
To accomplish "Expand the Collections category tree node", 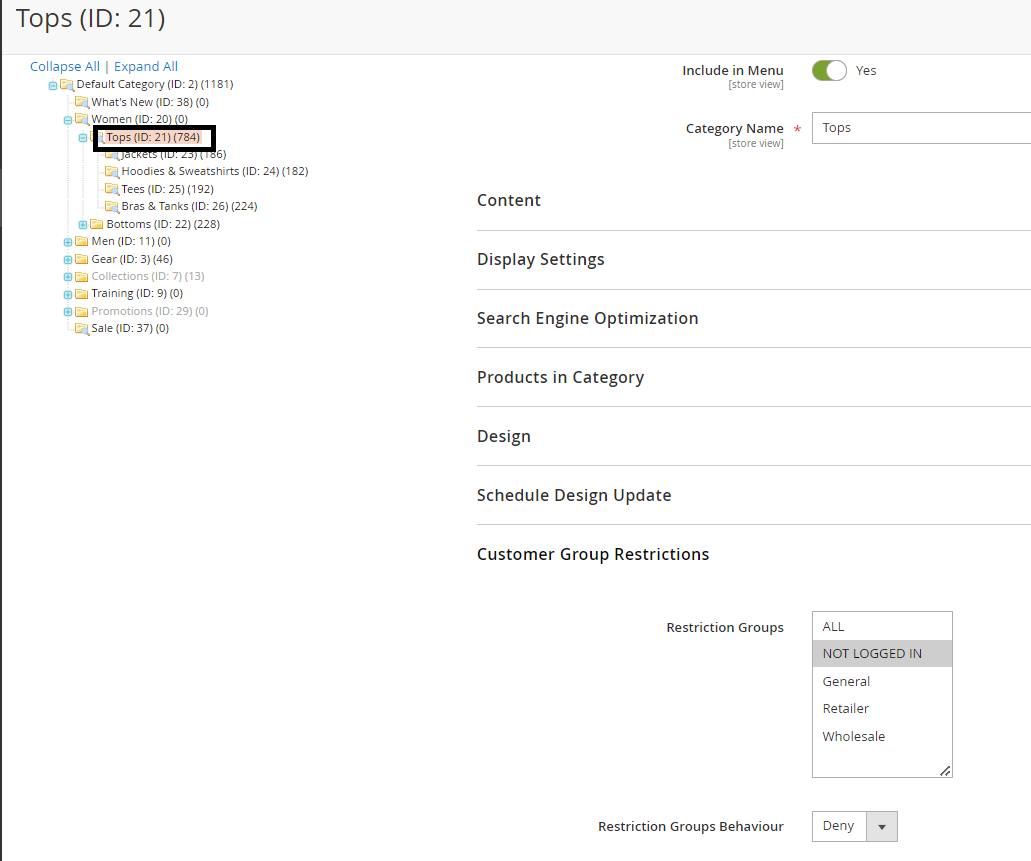I will (68, 277).
